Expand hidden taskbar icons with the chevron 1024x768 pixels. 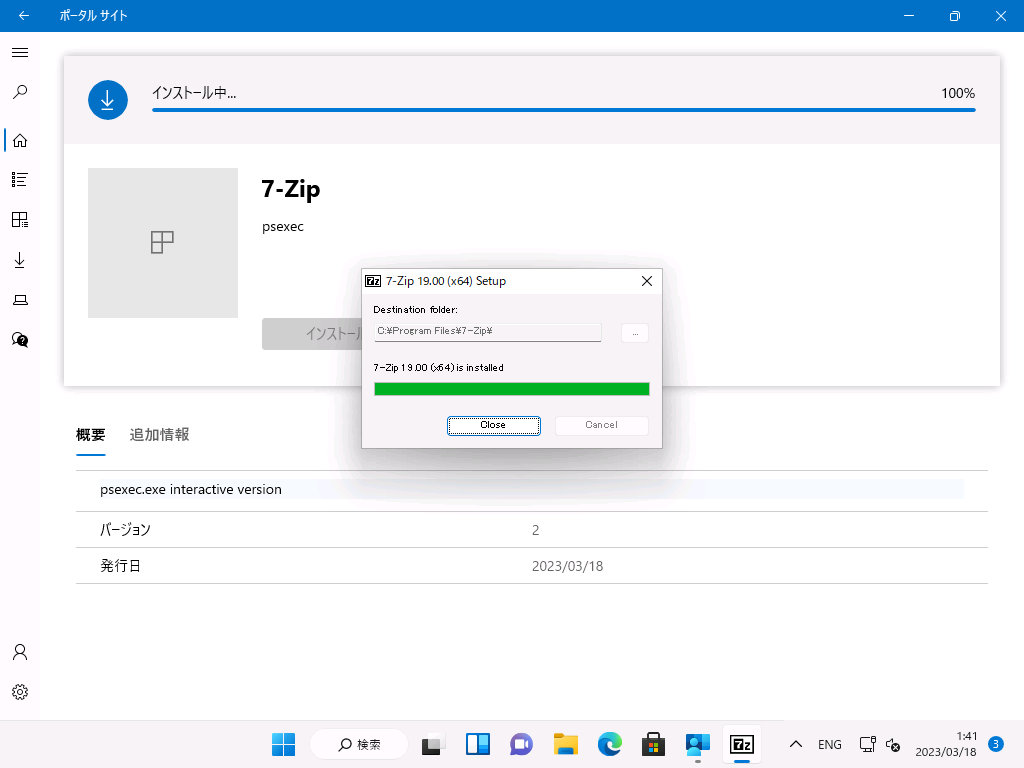click(796, 744)
